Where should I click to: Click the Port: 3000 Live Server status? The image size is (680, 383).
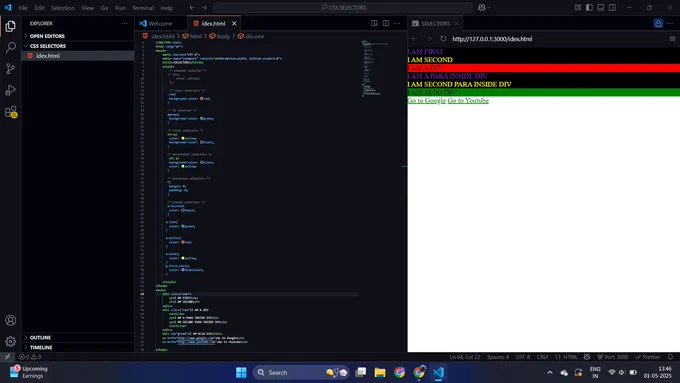pos(613,357)
